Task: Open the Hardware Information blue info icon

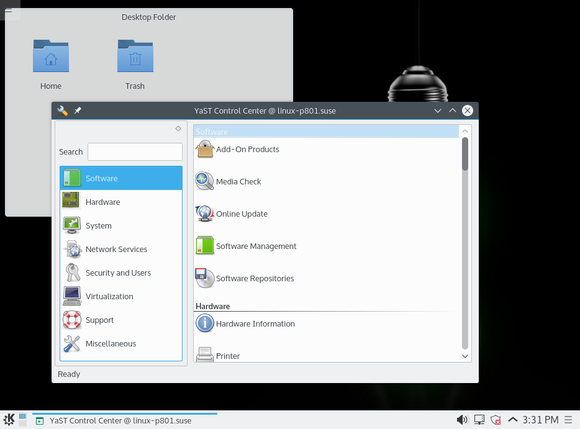Action: click(x=205, y=323)
